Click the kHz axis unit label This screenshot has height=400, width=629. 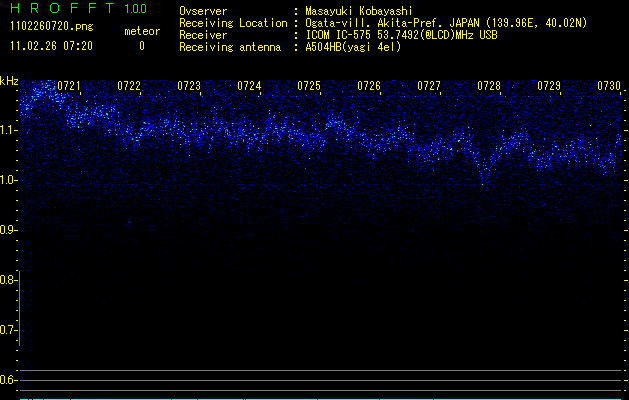click(10, 80)
